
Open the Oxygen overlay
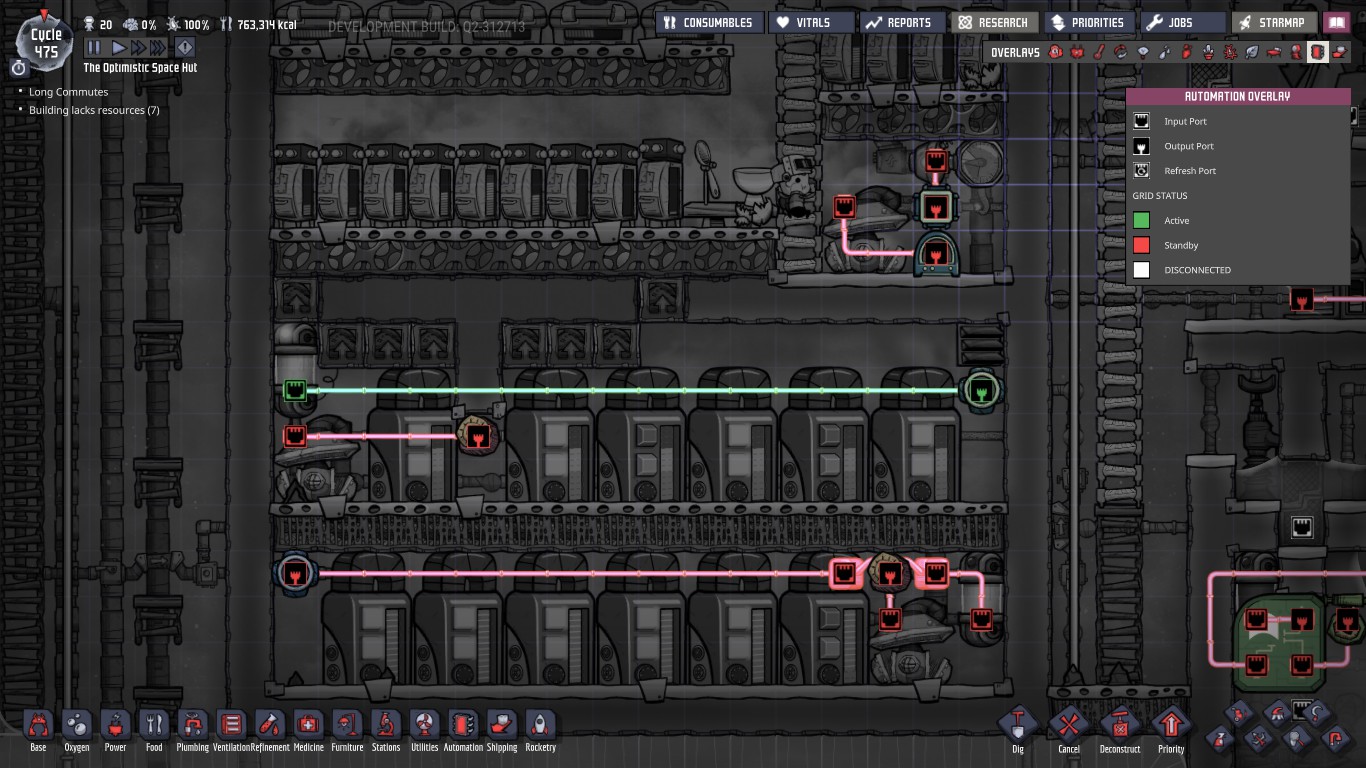[x=1056, y=52]
